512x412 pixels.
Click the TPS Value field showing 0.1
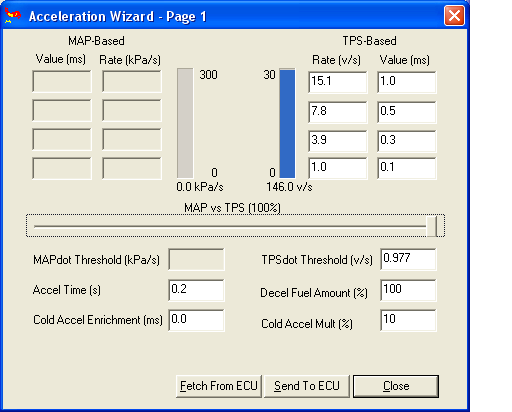407,168
